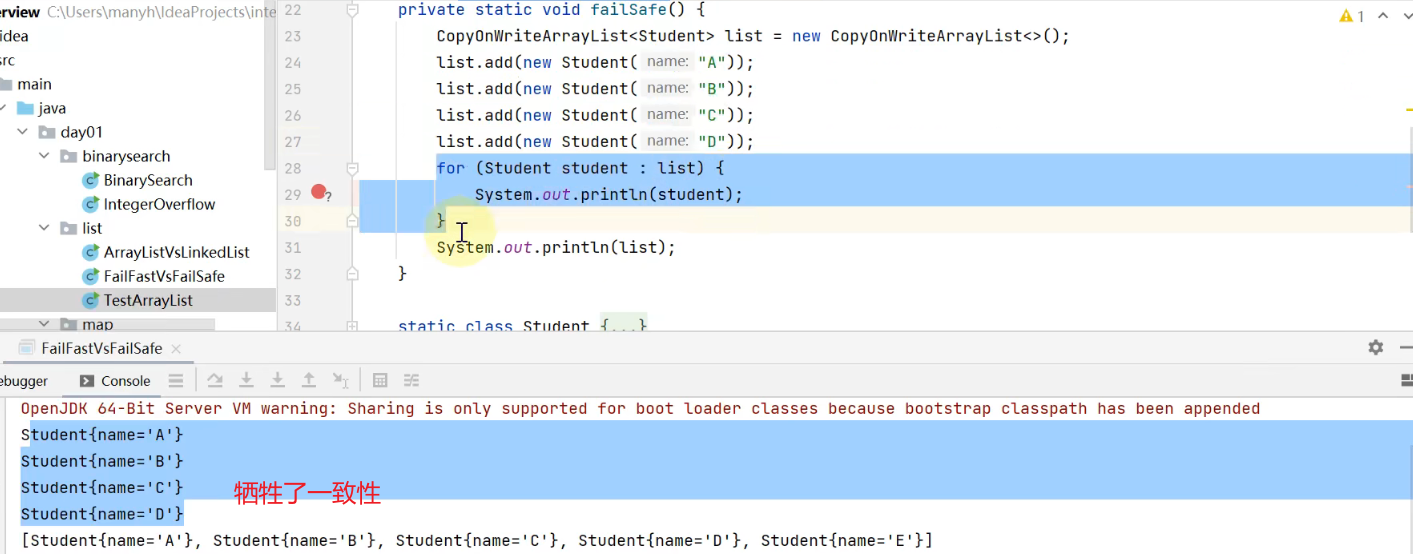Click the IntegerOverflow class icon
Viewport: 1413px width, 554px height.
(x=92, y=204)
